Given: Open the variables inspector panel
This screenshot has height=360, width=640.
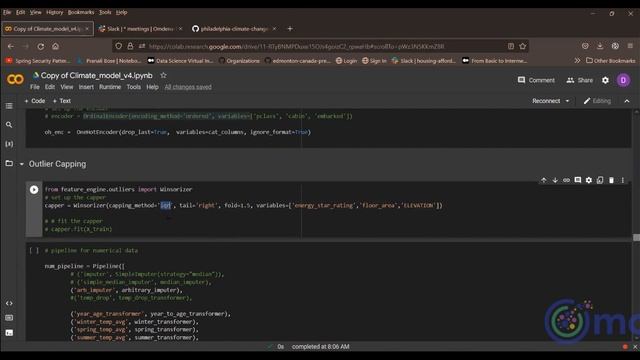Looking at the screenshot, I should tap(9, 144).
